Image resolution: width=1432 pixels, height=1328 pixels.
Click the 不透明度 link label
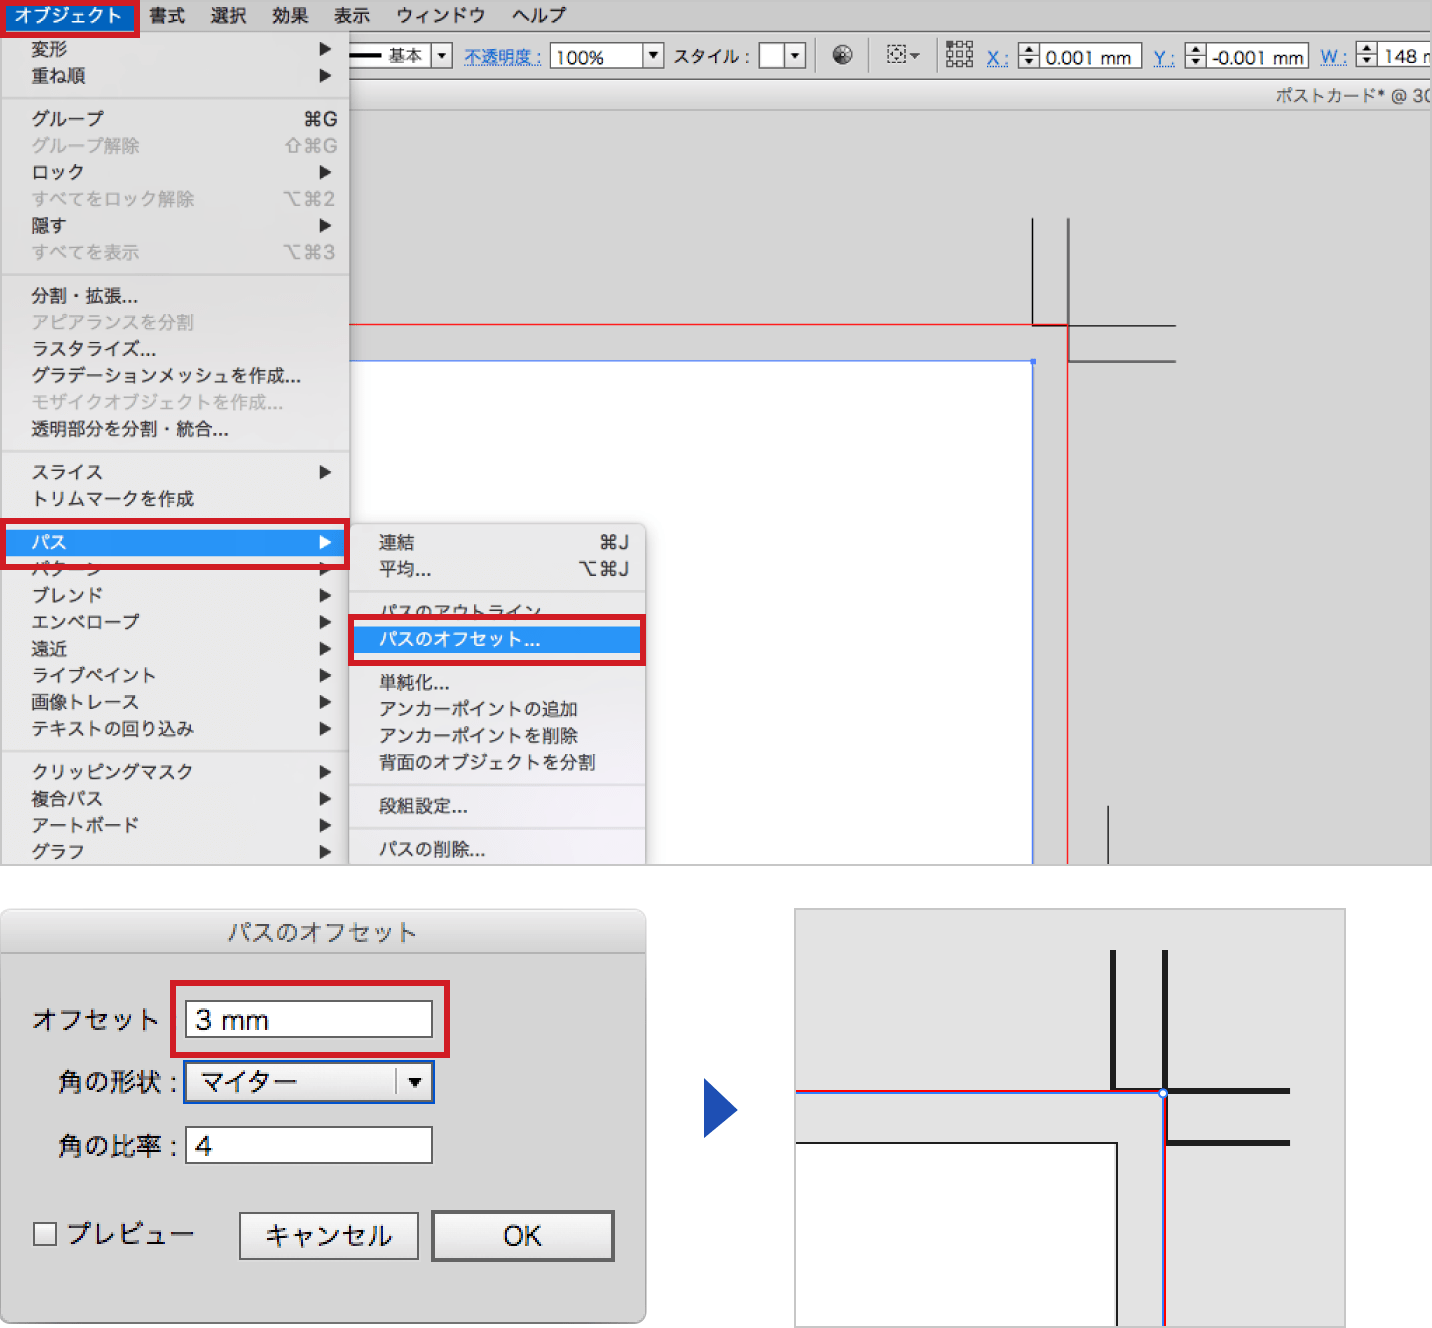(x=502, y=57)
